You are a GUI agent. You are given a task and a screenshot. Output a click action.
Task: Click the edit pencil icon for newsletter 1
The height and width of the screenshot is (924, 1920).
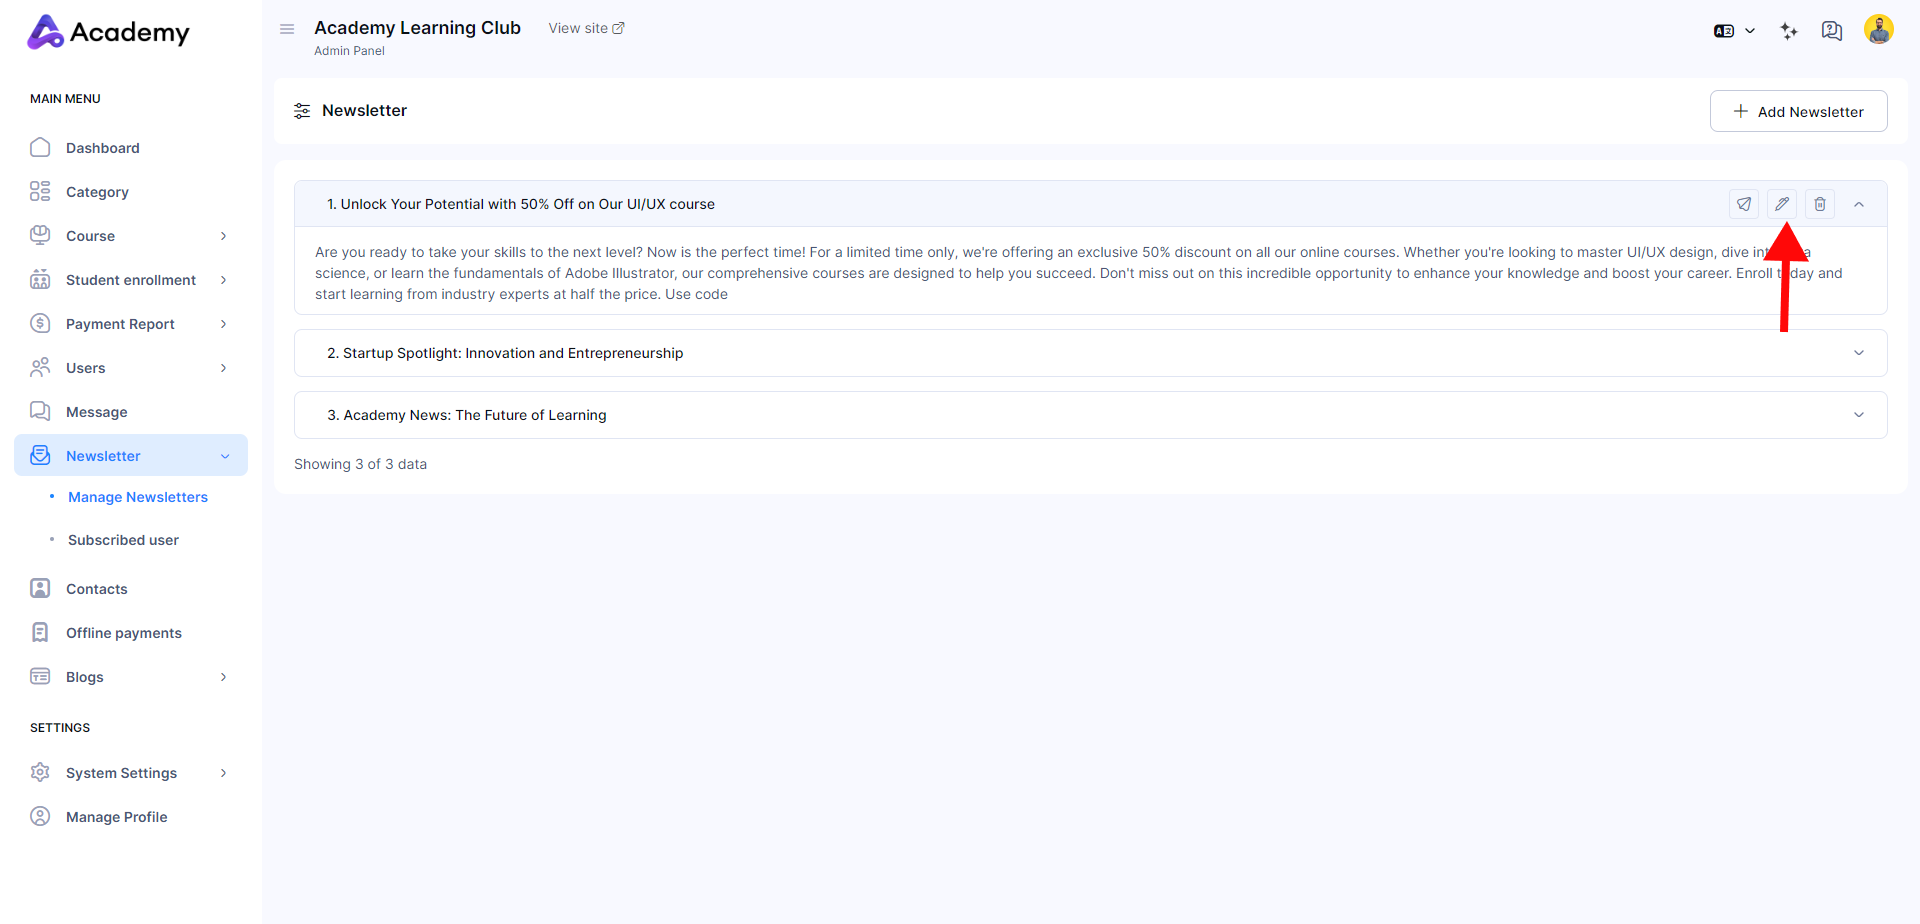(1782, 204)
